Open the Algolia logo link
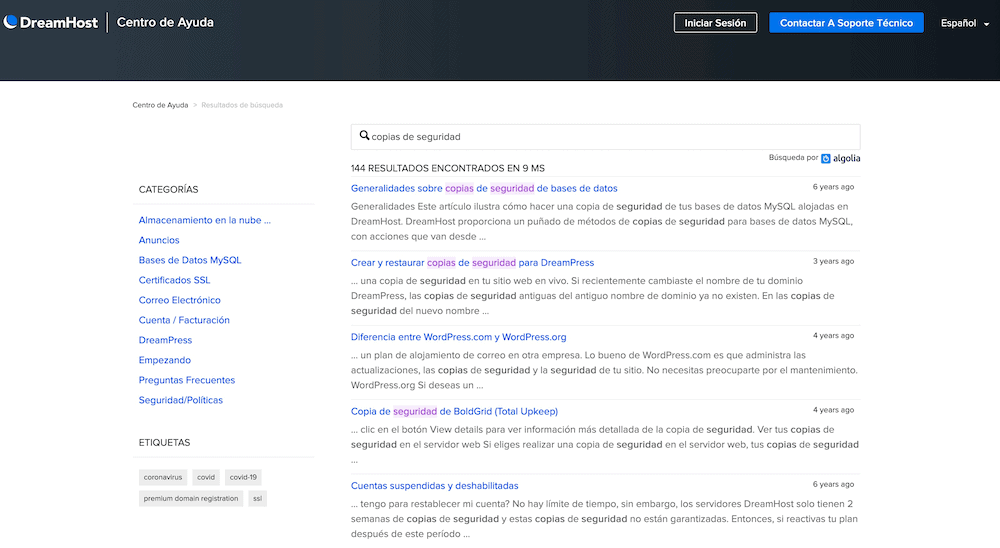Image resolution: width=1000 pixels, height=548 pixels. tap(841, 158)
